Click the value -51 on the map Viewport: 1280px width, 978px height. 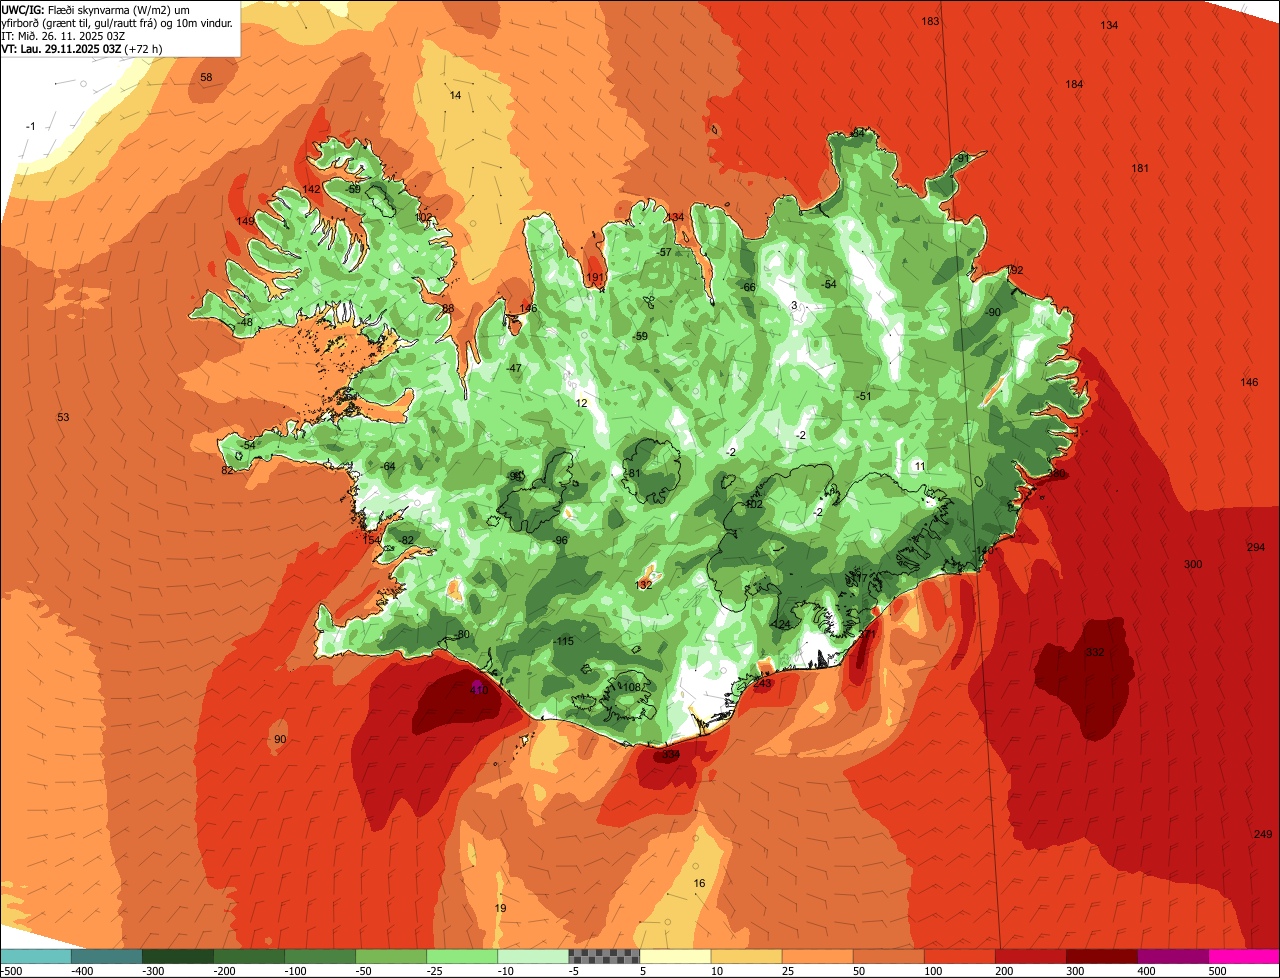point(864,396)
